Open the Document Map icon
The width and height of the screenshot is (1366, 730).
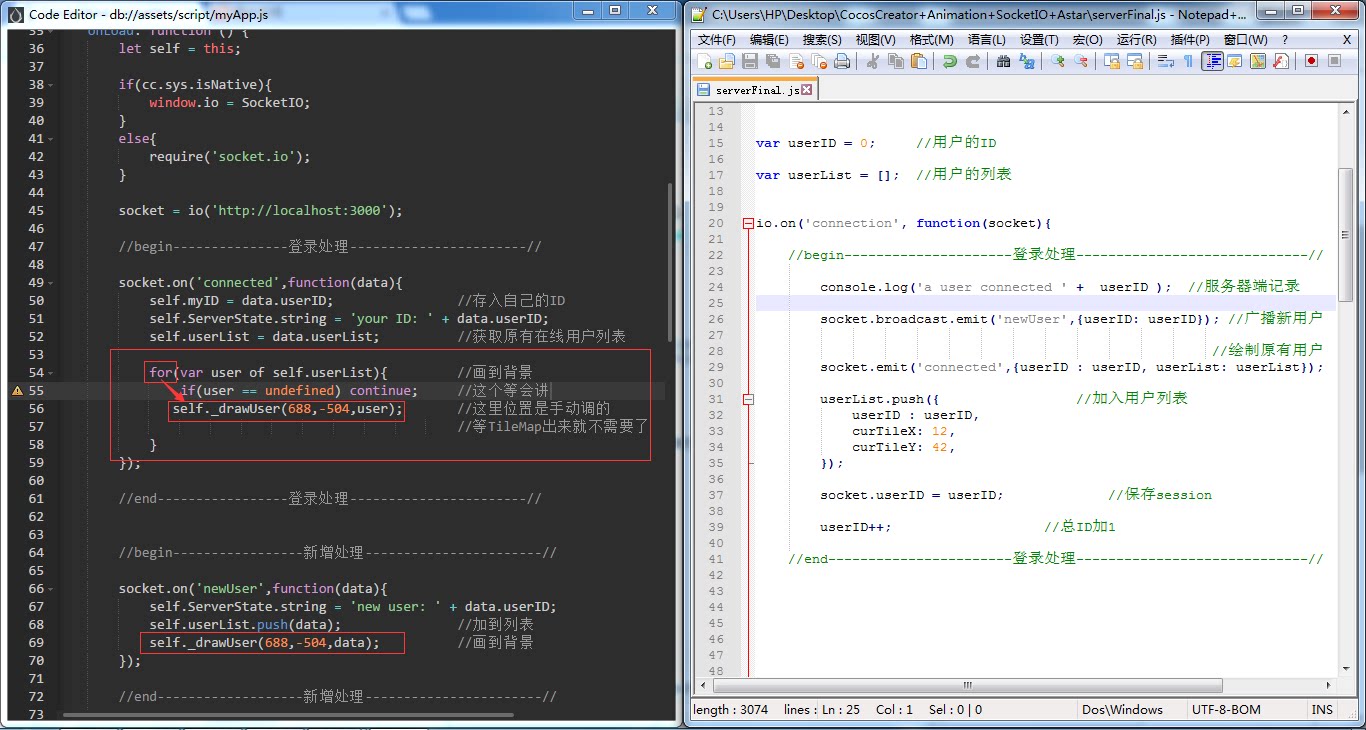pyautogui.click(x=1258, y=61)
